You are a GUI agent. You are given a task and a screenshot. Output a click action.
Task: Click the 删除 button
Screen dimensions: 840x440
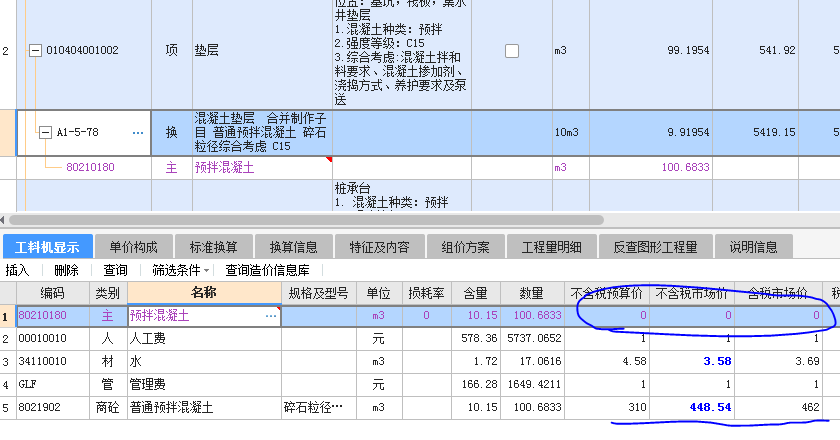pyautogui.click(x=66, y=270)
